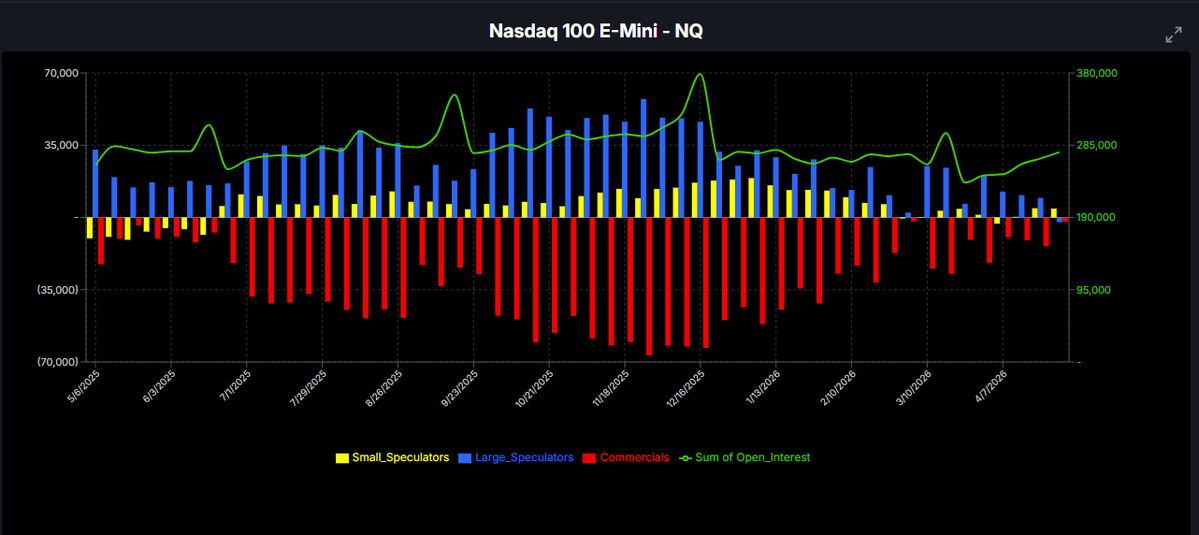This screenshot has height=535, width=1199.
Task: Click the Open Interest line peak near 9/23/2025
Action: pos(454,95)
